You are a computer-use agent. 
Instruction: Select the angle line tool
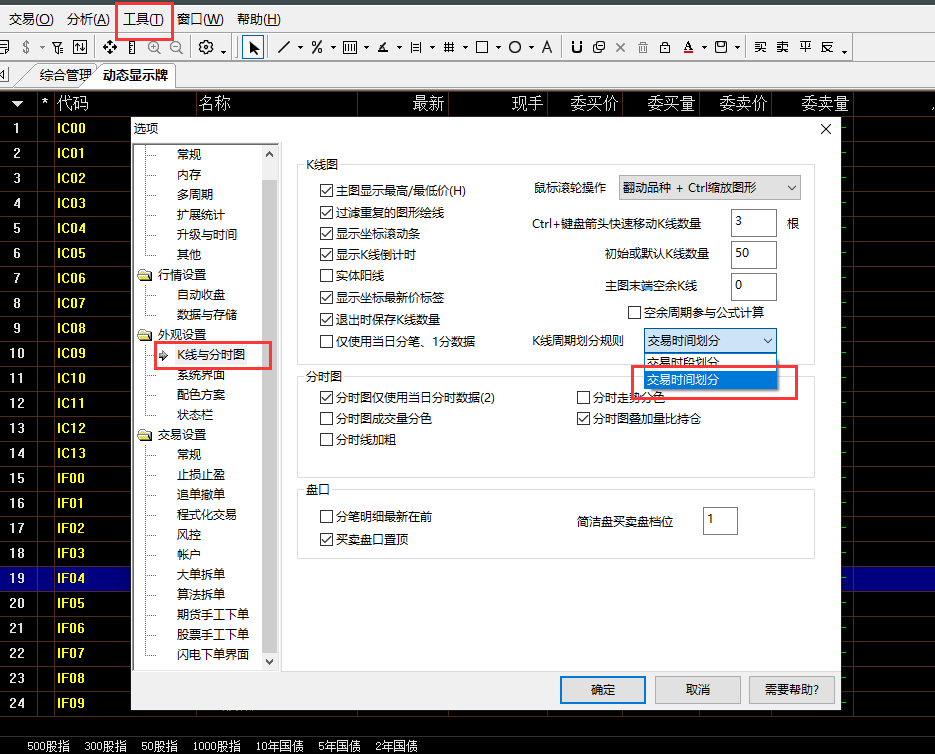[383, 48]
